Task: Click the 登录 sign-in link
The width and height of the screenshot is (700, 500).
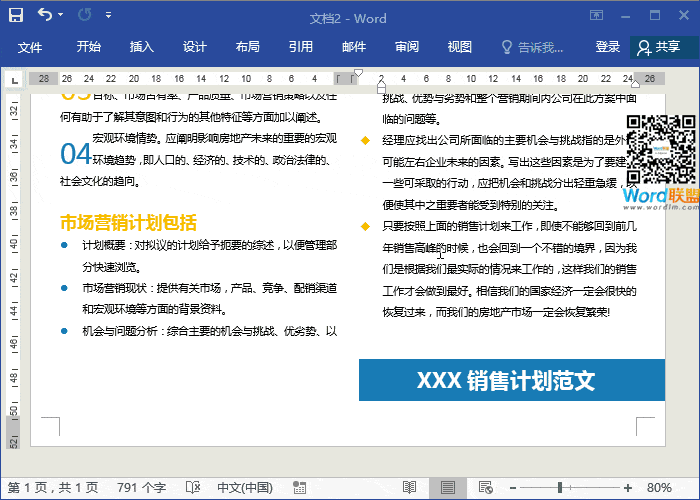Action: 607,47
